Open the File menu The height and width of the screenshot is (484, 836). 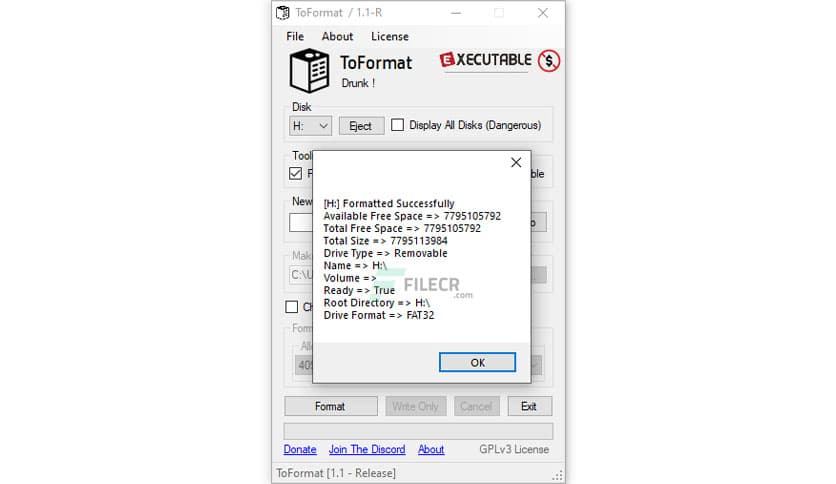point(295,36)
